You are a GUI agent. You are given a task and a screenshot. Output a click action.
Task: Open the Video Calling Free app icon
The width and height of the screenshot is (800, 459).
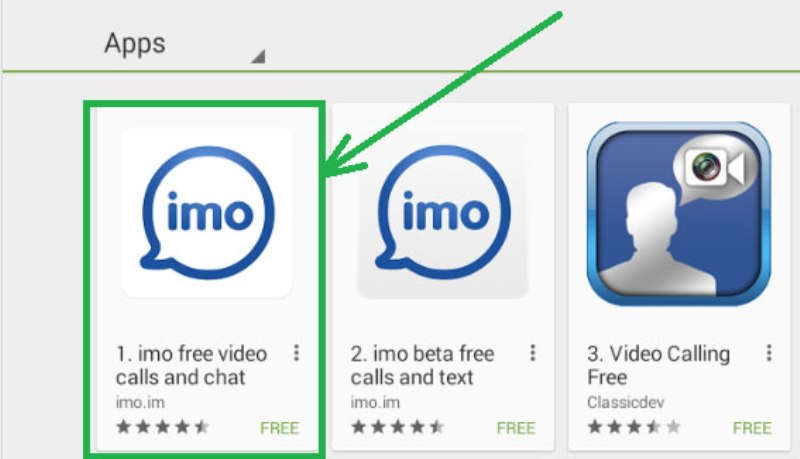[679, 213]
